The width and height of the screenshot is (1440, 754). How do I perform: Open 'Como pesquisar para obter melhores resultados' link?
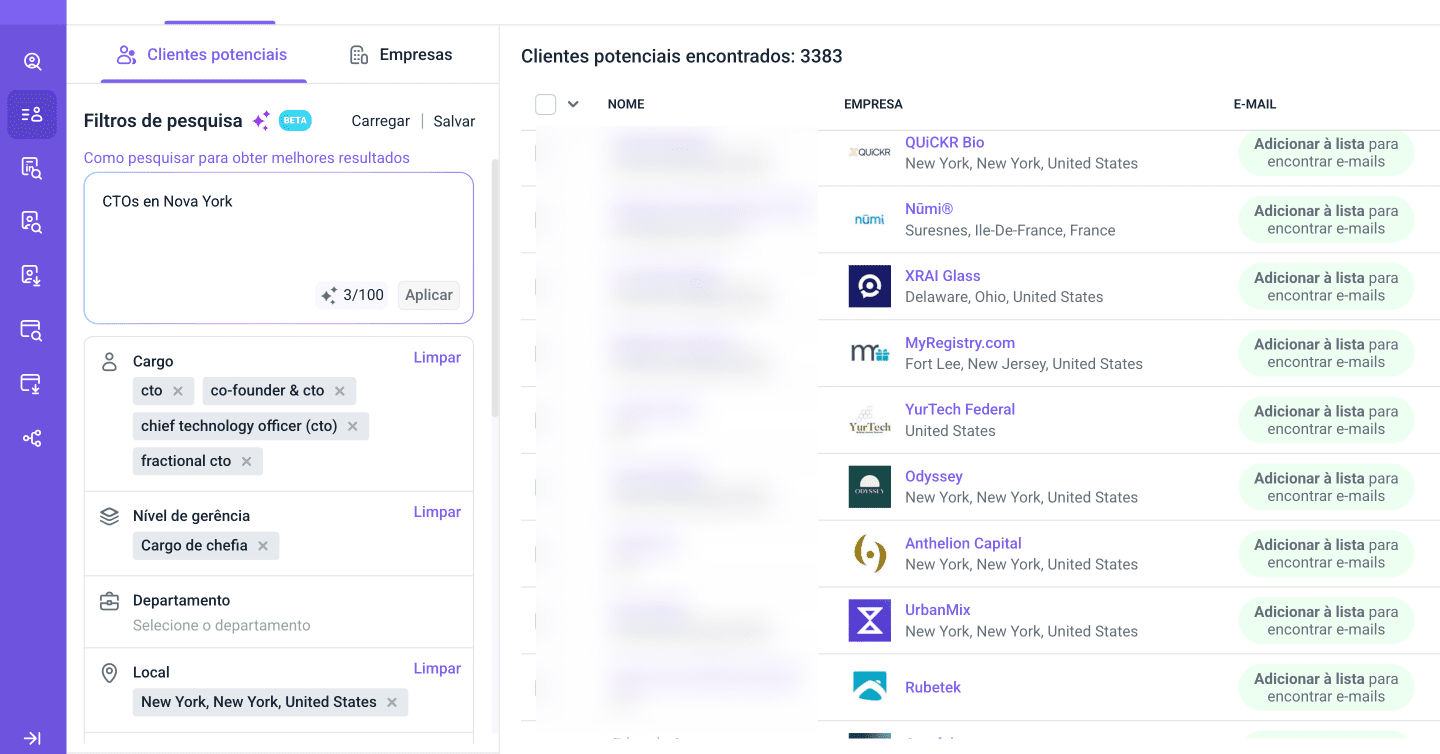pyautogui.click(x=247, y=158)
